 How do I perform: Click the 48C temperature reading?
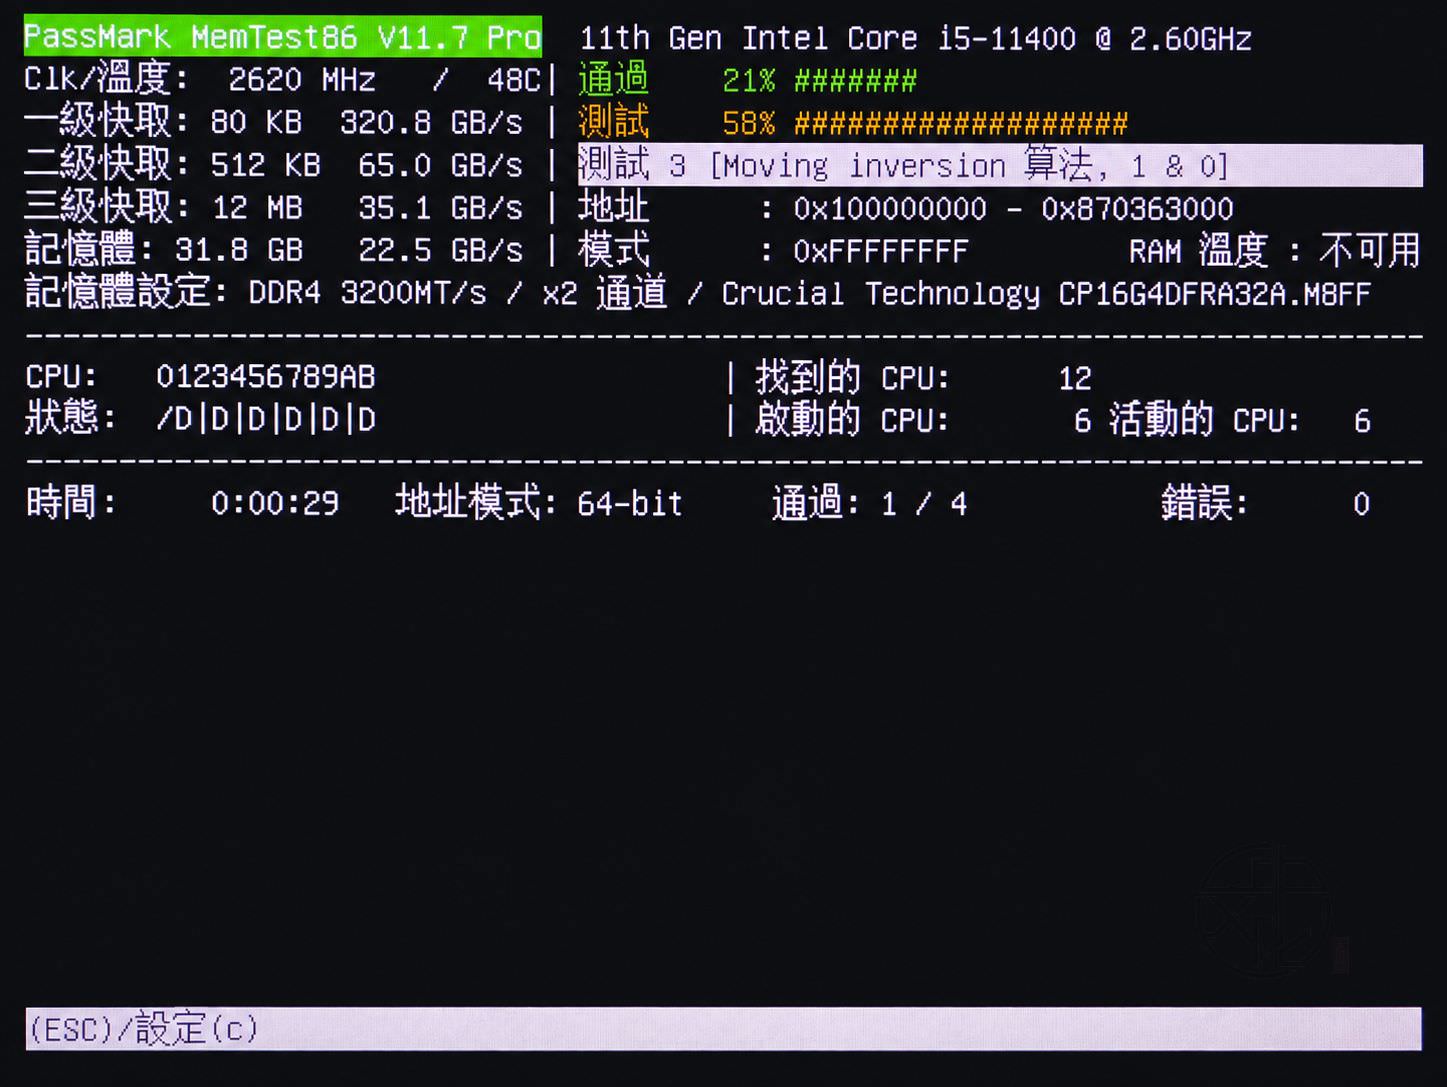[513, 80]
